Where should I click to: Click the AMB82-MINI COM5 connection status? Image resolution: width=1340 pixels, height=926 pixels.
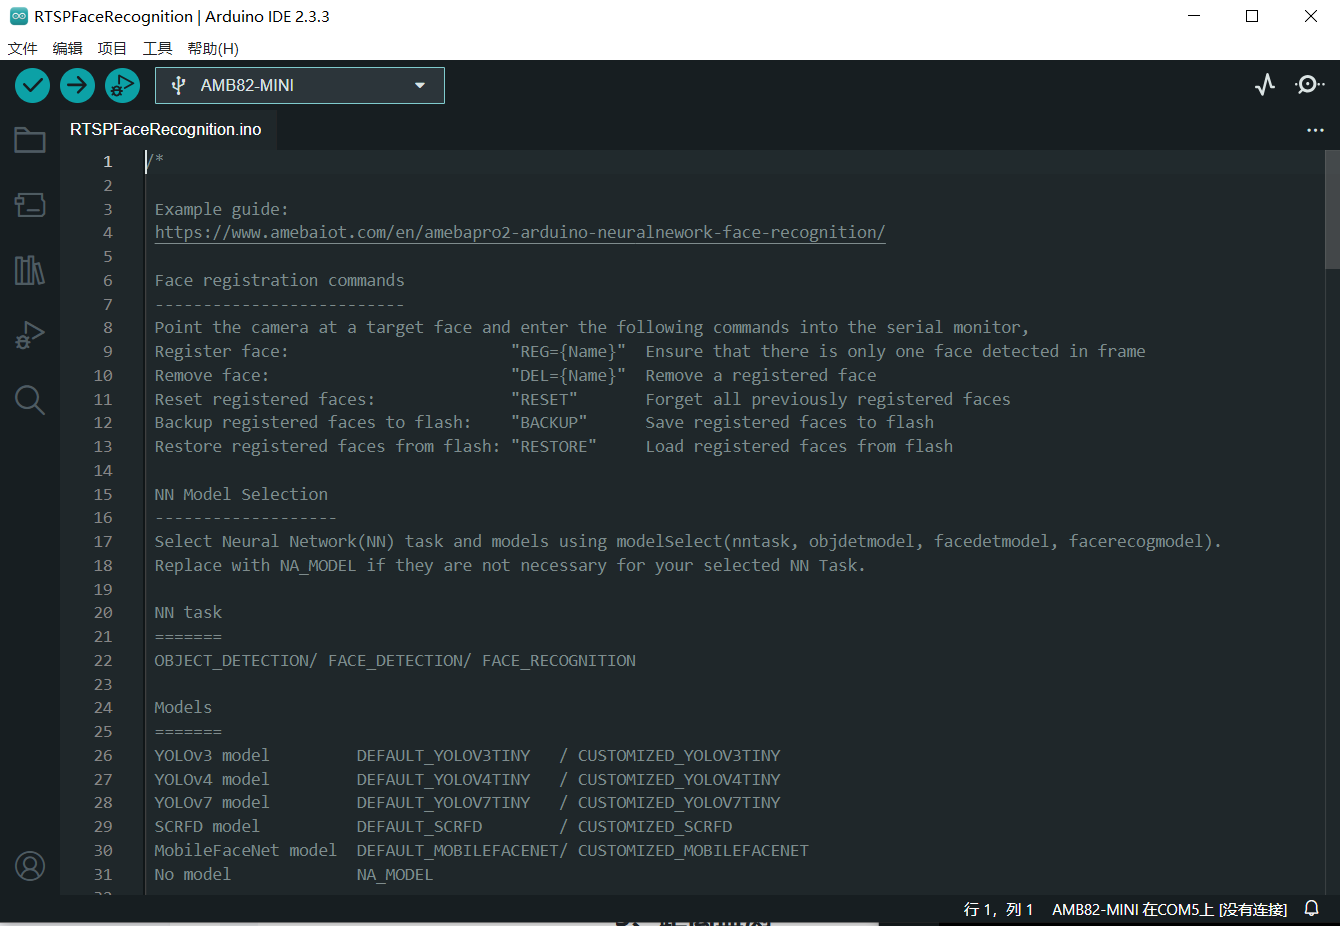coord(1169,909)
